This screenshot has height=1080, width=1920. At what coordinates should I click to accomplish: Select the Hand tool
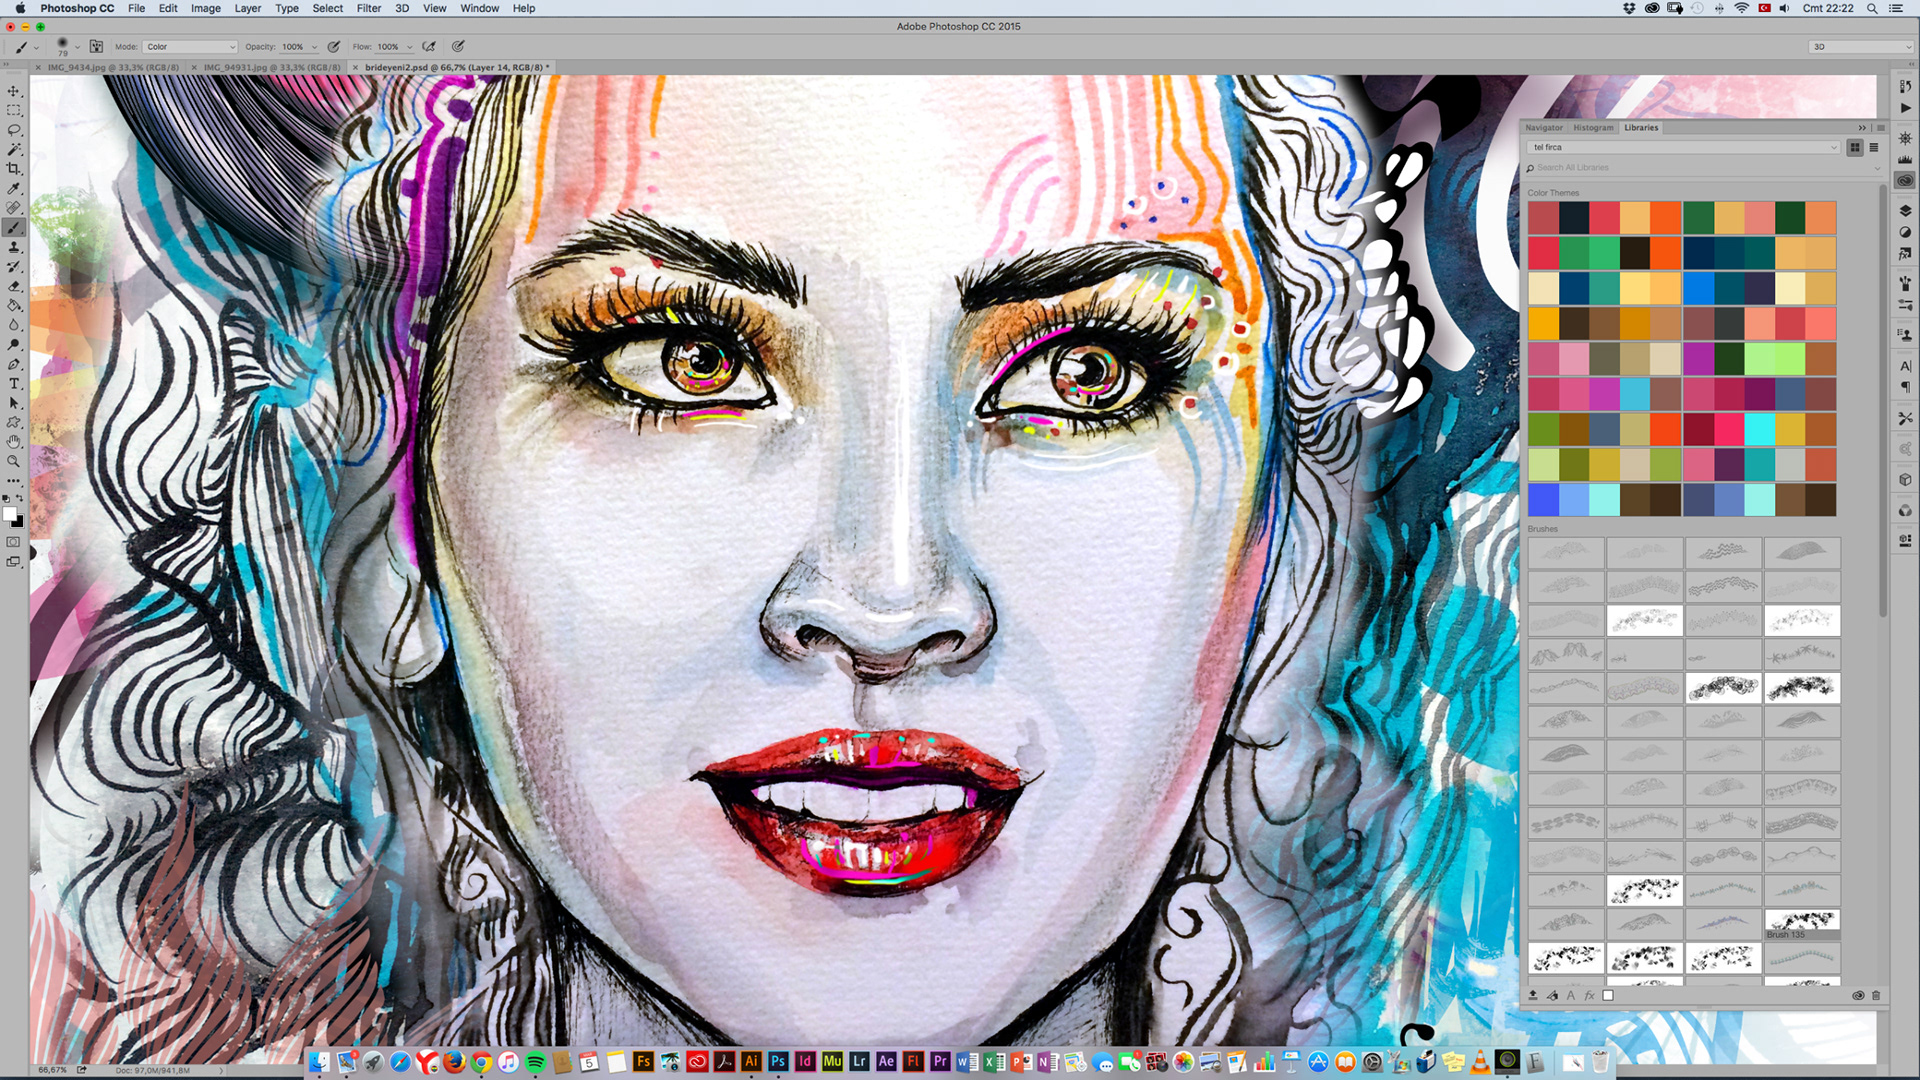pos(14,441)
